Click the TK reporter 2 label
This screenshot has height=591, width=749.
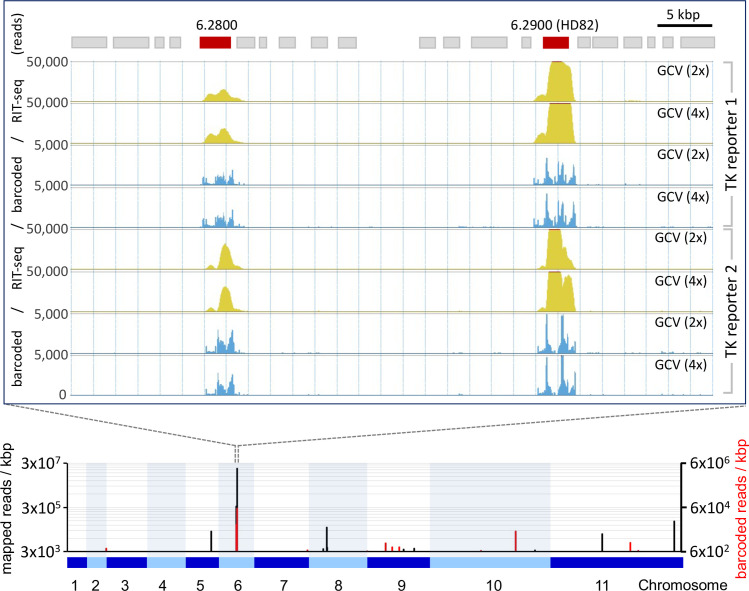point(732,312)
